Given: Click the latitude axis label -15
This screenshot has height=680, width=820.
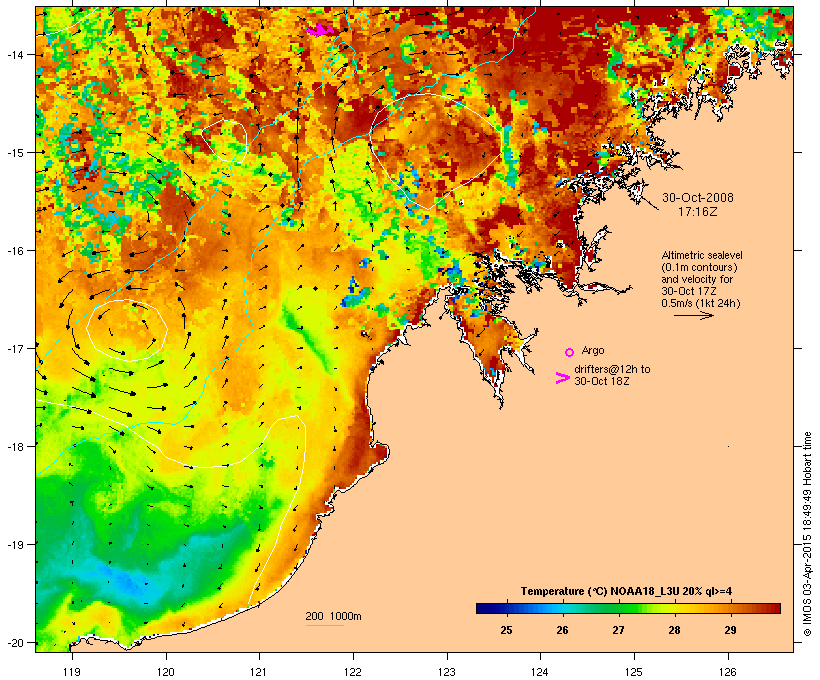Looking at the screenshot, I should pyautogui.click(x=15, y=153).
